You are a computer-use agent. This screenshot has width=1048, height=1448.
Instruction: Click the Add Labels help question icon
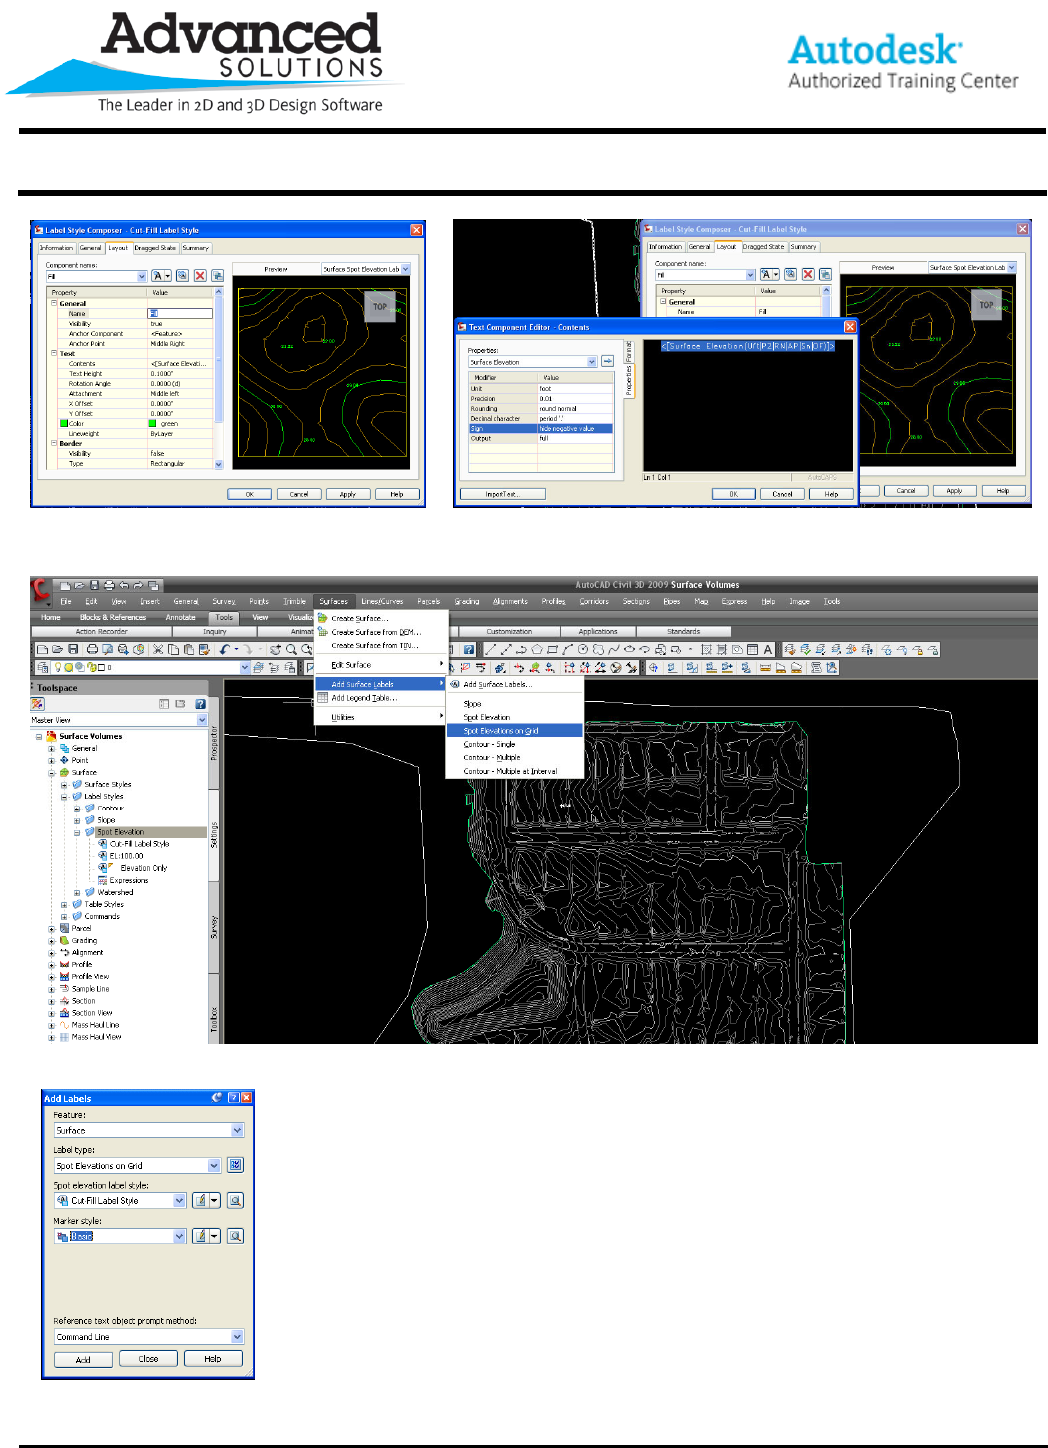233,1097
